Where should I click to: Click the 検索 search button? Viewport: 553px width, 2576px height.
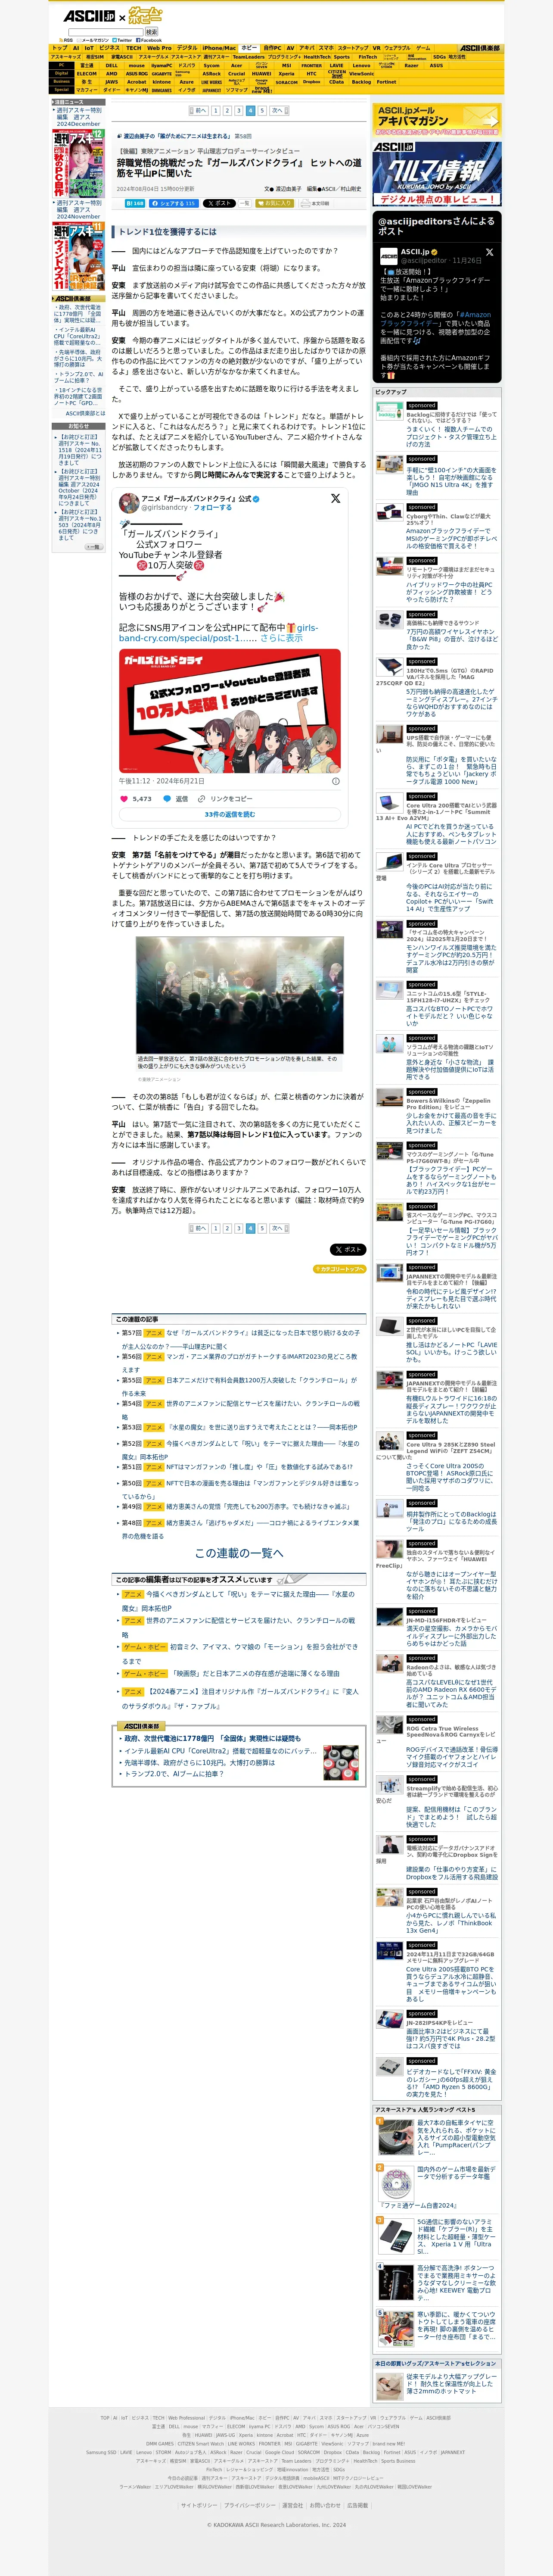coord(152,32)
